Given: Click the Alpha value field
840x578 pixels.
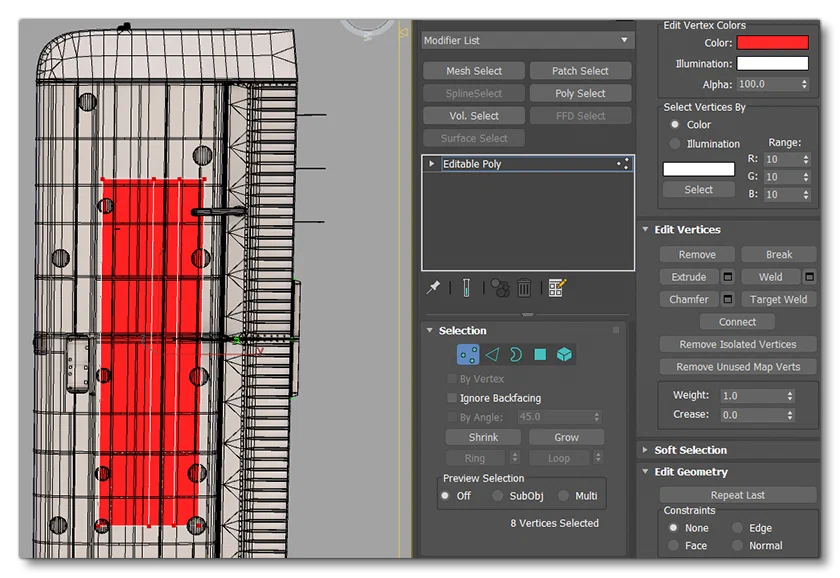Looking at the screenshot, I should (768, 84).
